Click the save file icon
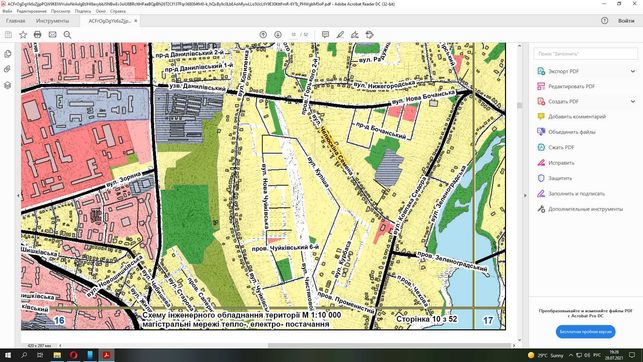This screenshot has width=643, height=362. [8, 35]
